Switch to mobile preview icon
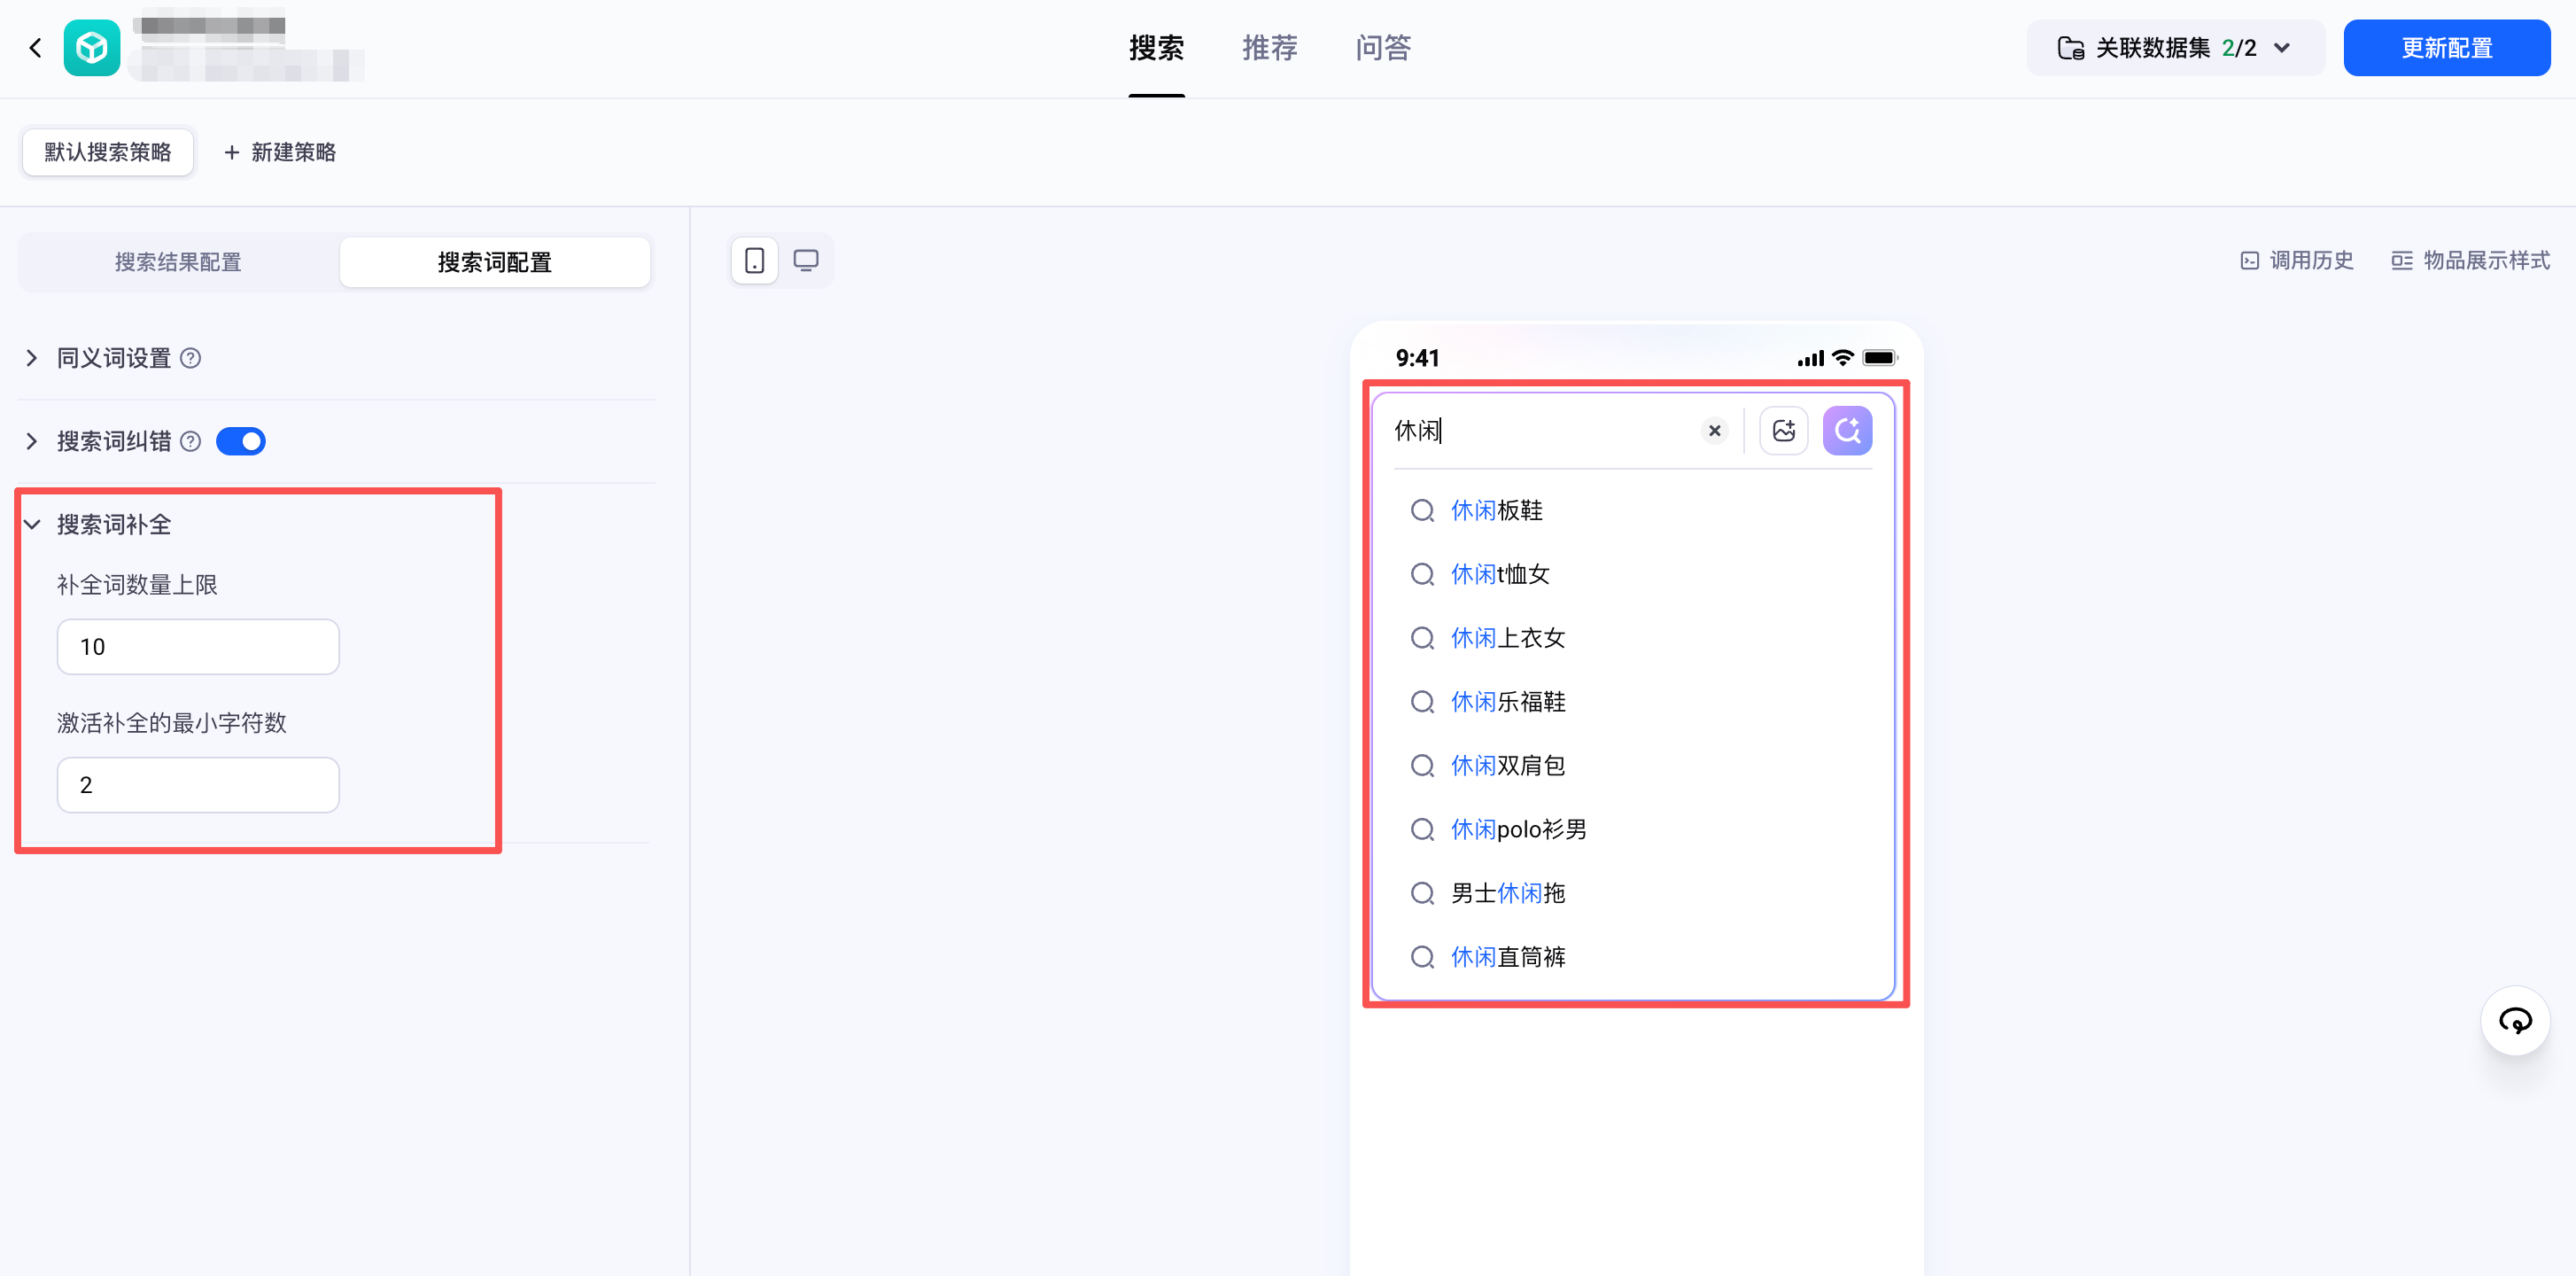This screenshot has width=2576, height=1276. (x=755, y=261)
